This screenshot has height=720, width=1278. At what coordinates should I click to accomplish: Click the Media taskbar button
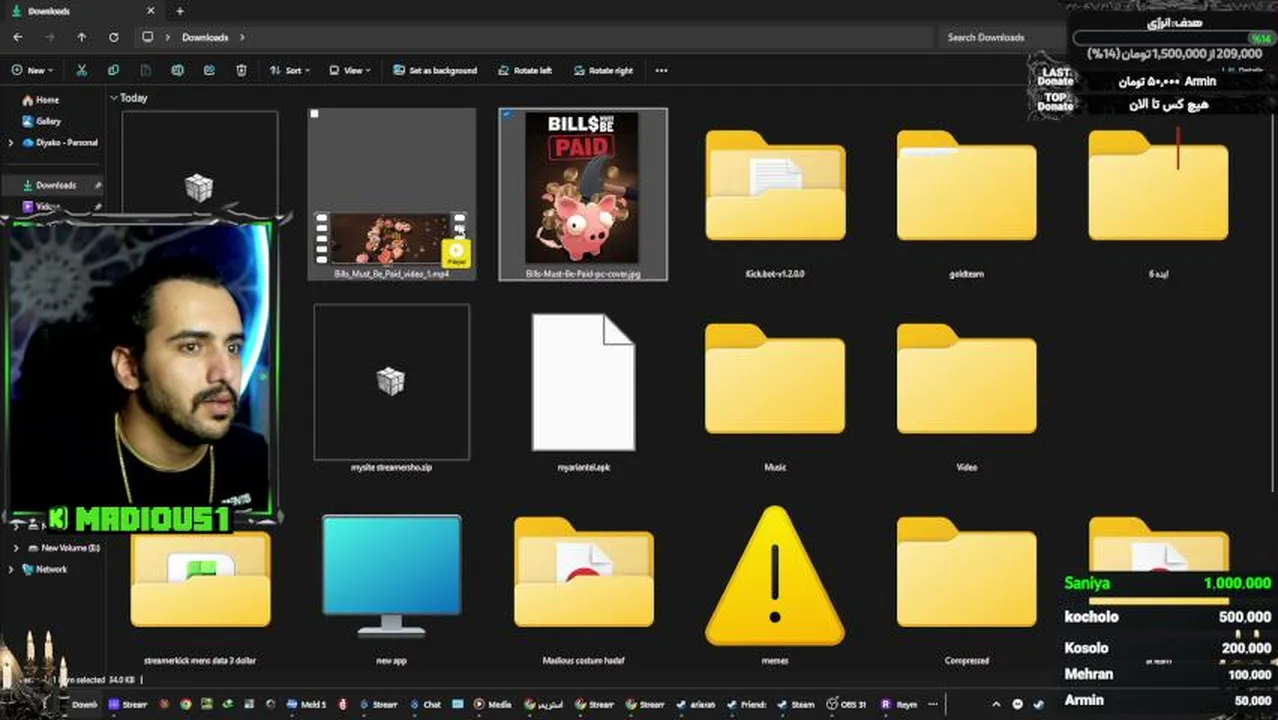[x=493, y=704]
